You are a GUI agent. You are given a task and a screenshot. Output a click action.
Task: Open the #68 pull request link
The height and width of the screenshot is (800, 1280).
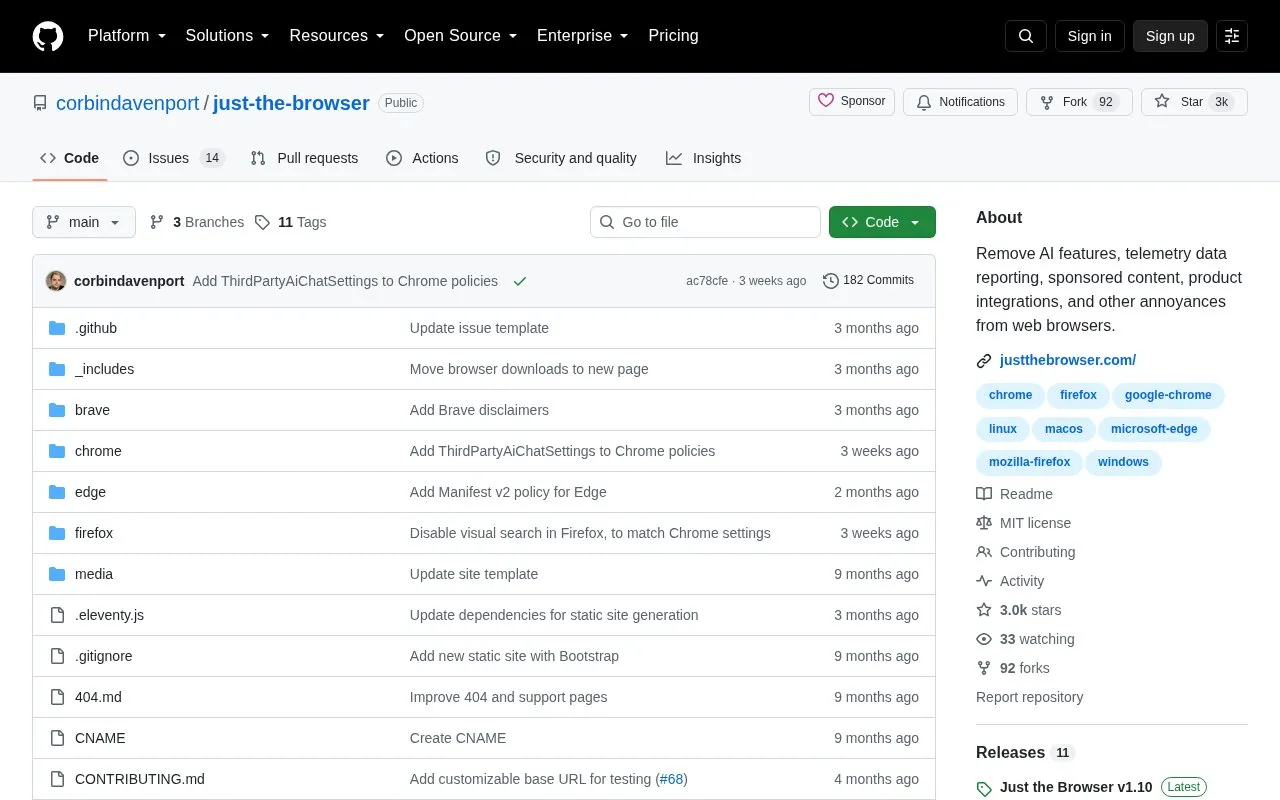[671, 779]
